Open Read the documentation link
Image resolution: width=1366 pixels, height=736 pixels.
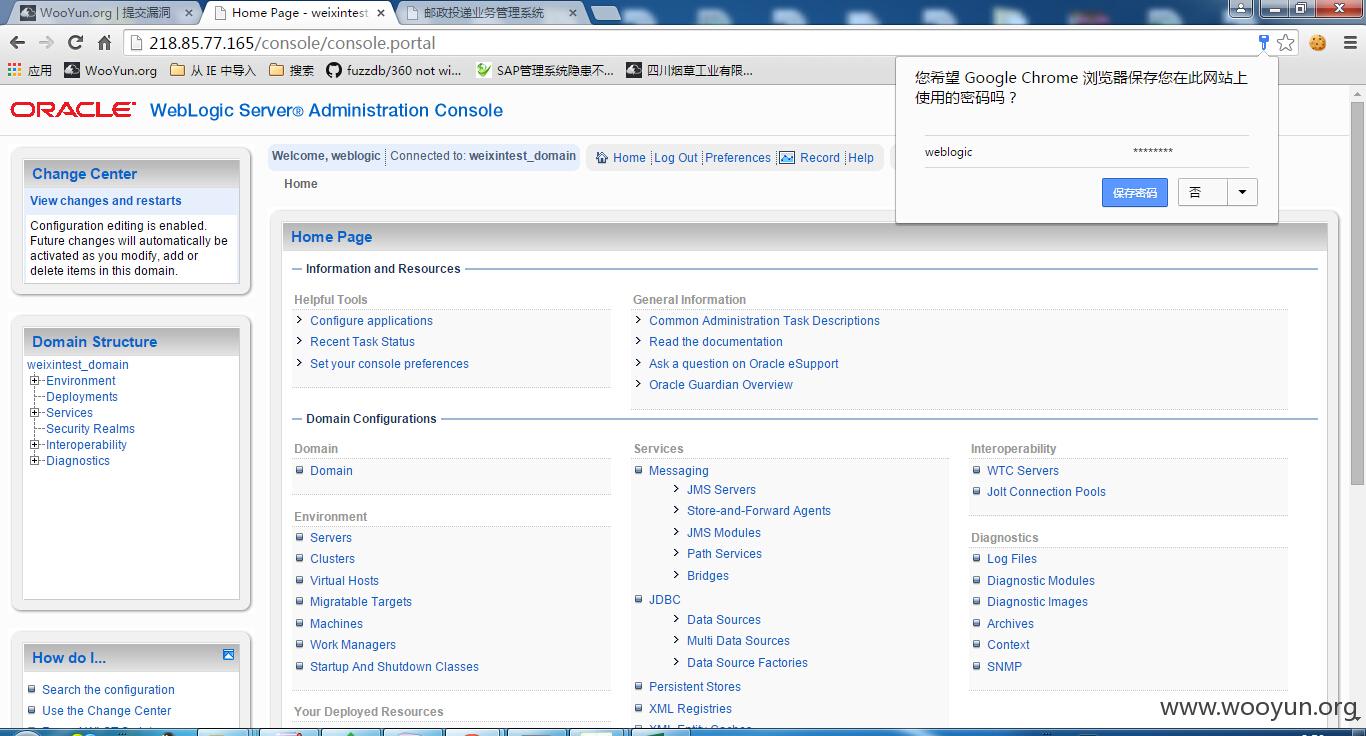click(x=716, y=342)
